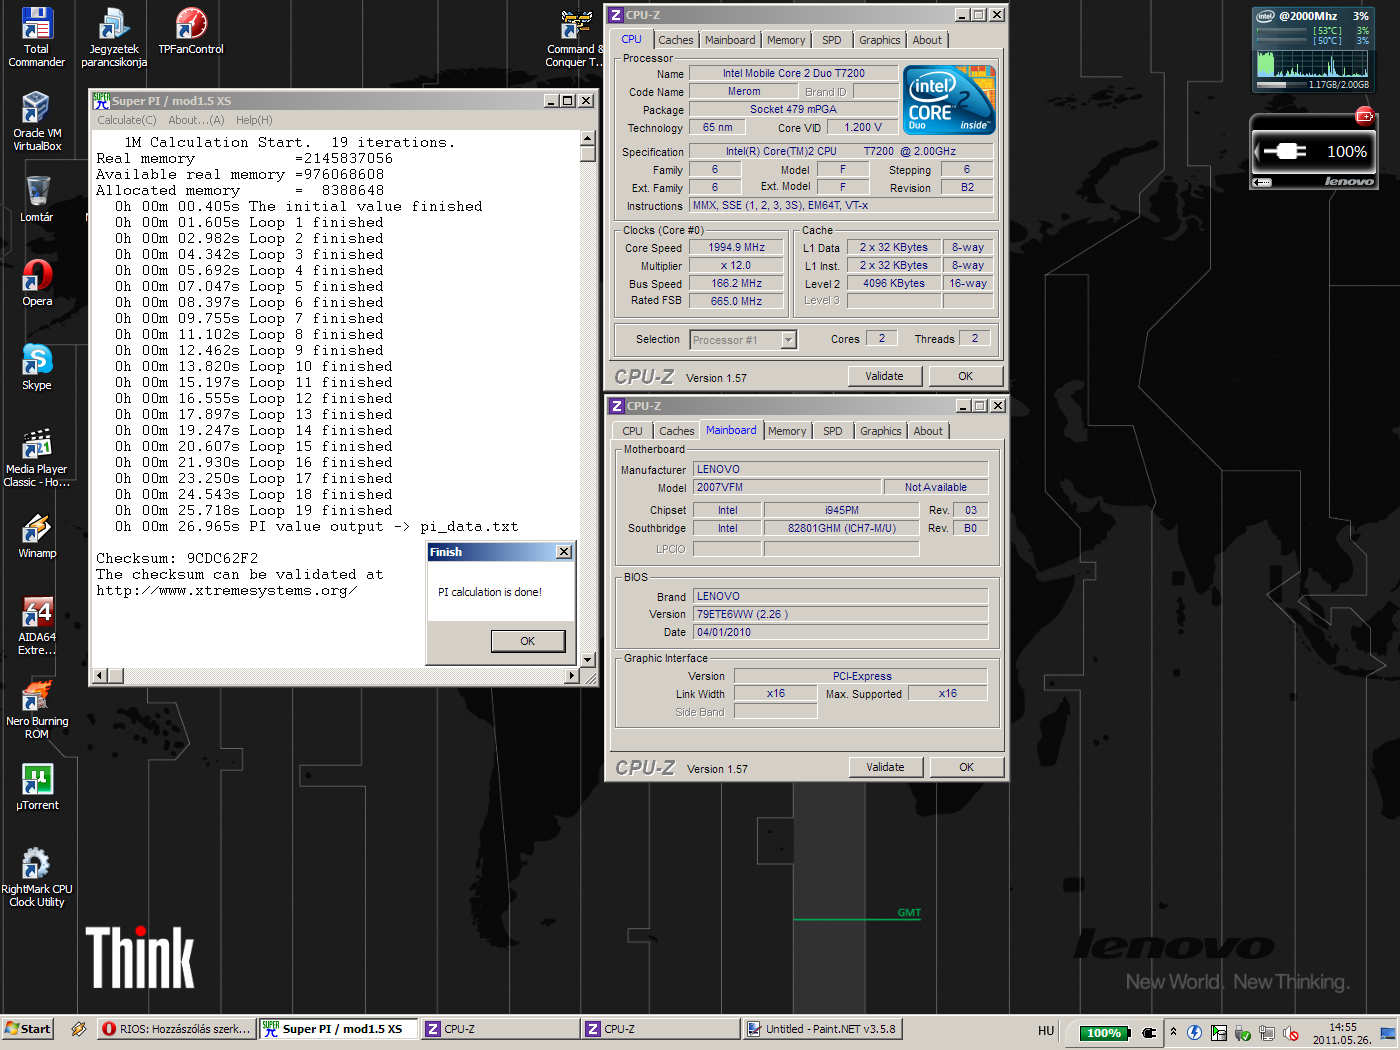Screen dimensions: 1400x1050
Task: Show hidden tray icons chevron
Action: (1173, 1032)
